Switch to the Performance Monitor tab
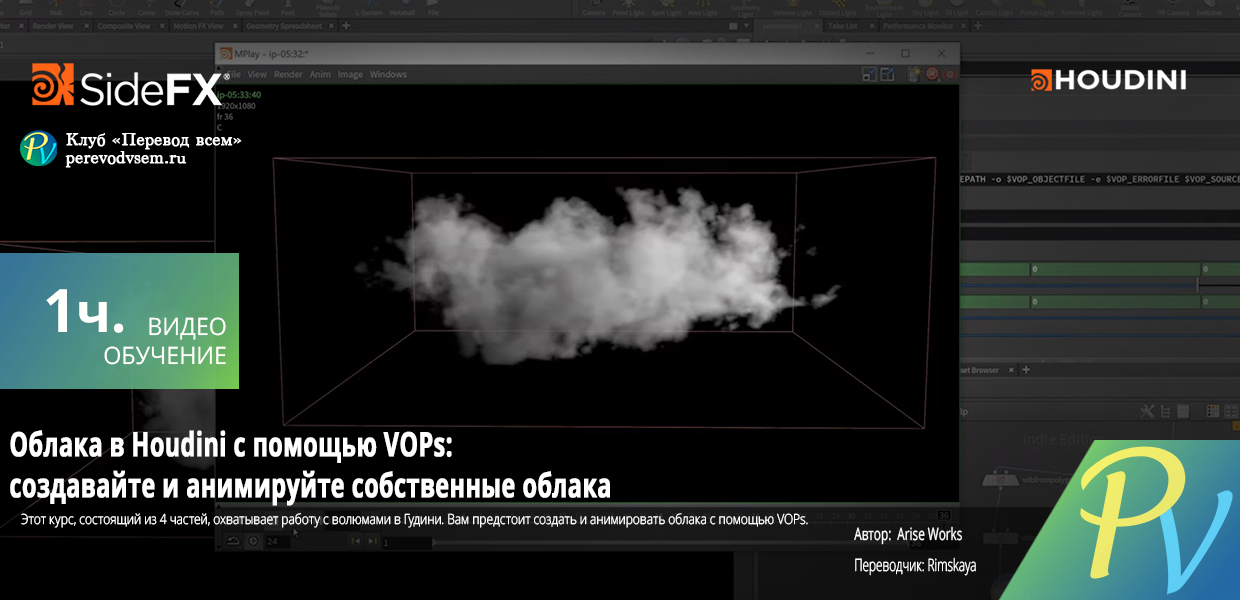 tap(919, 25)
